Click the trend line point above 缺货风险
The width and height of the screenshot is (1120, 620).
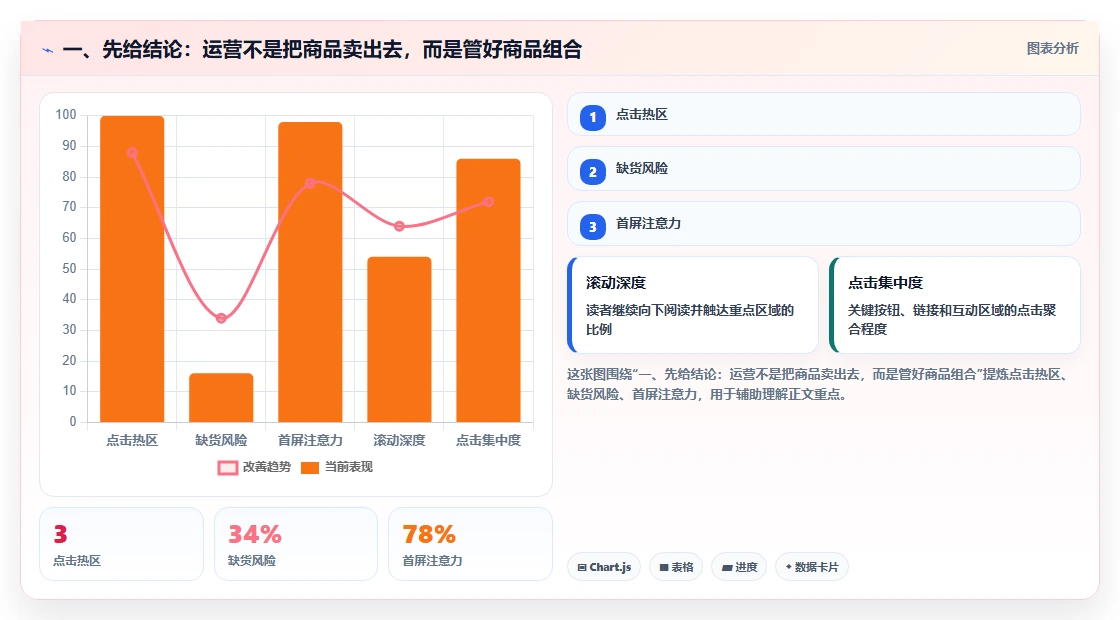pyautogui.click(x=221, y=318)
